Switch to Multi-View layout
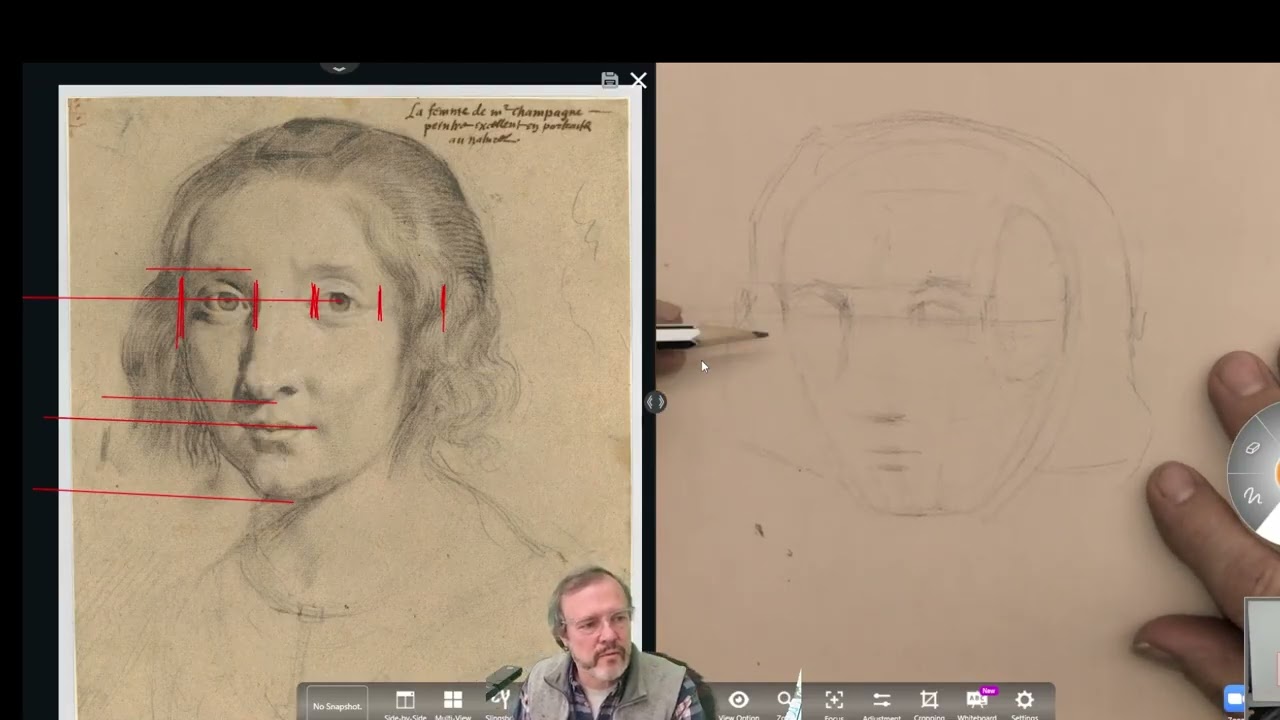1280x720 pixels. (x=453, y=703)
